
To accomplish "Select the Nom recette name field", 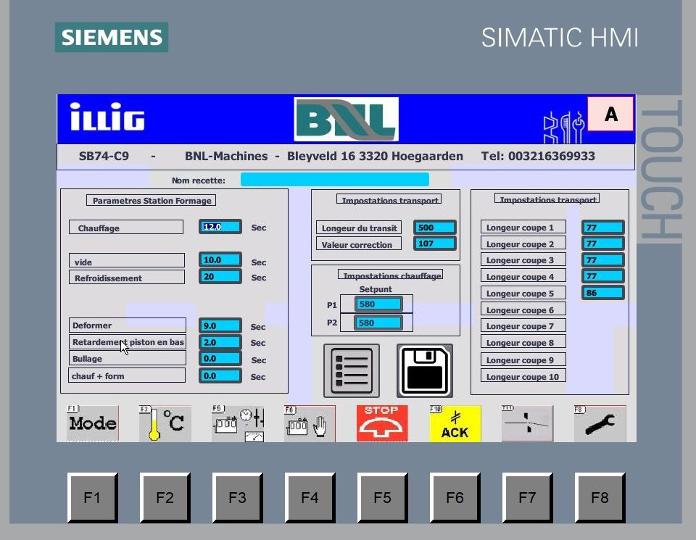I will [x=334, y=180].
